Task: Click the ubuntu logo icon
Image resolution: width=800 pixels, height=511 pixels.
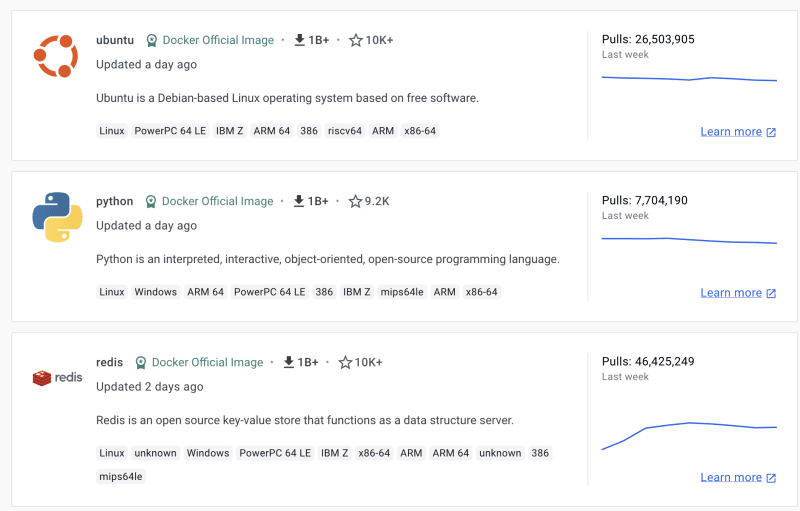Action: pos(56,56)
